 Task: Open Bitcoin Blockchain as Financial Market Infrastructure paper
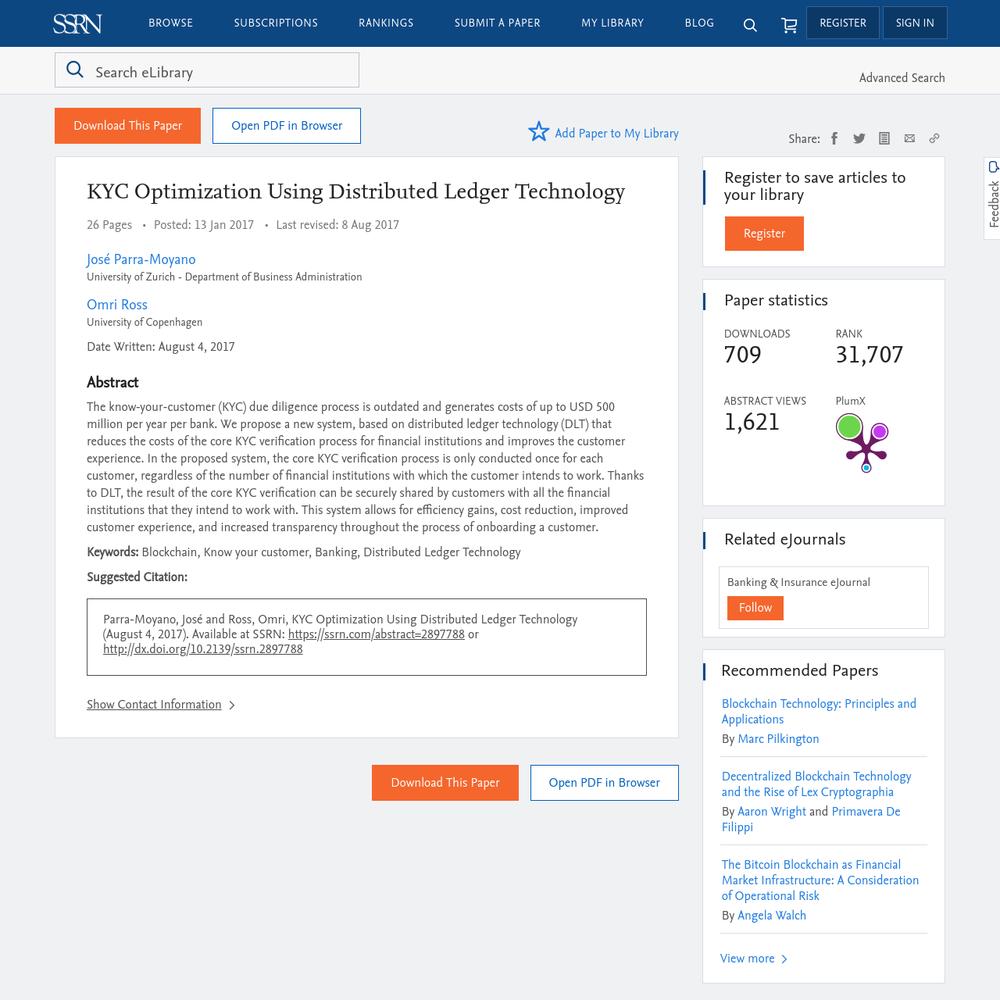(820, 880)
